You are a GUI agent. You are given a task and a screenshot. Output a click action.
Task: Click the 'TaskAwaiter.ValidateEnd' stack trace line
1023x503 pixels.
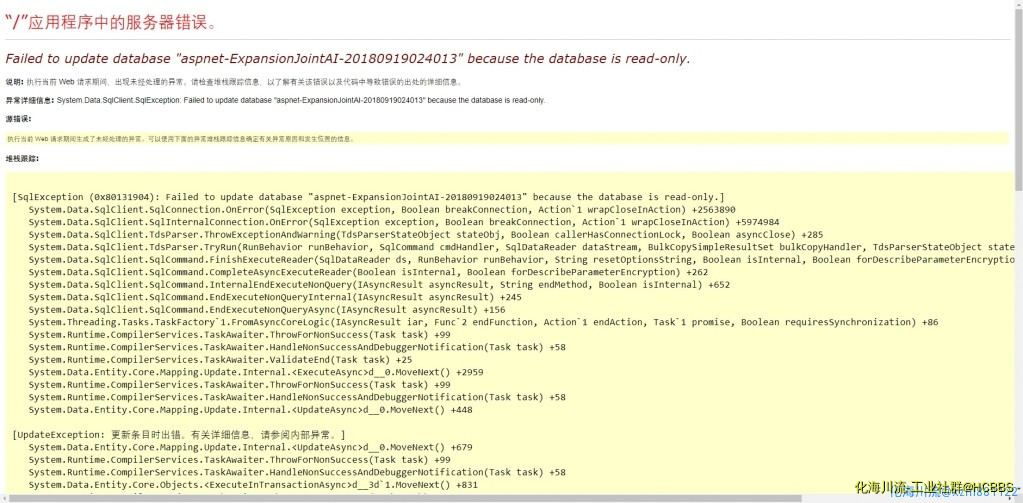click(x=220, y=359)
